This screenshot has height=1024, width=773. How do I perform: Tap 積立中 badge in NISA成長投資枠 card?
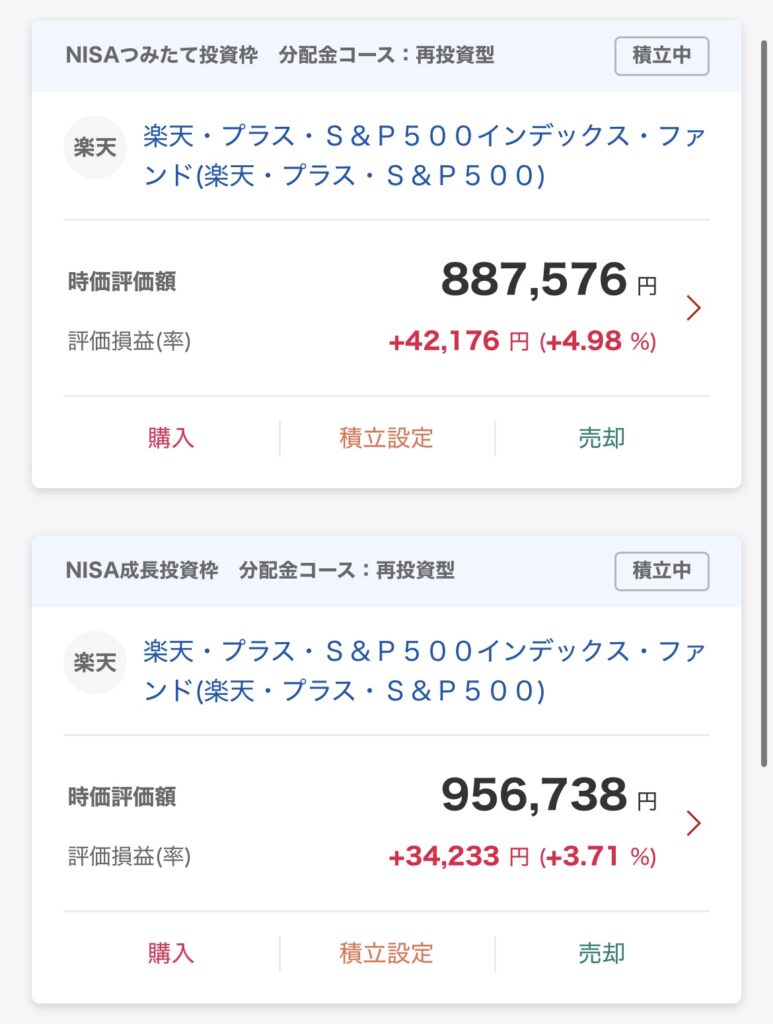[661, 571]
